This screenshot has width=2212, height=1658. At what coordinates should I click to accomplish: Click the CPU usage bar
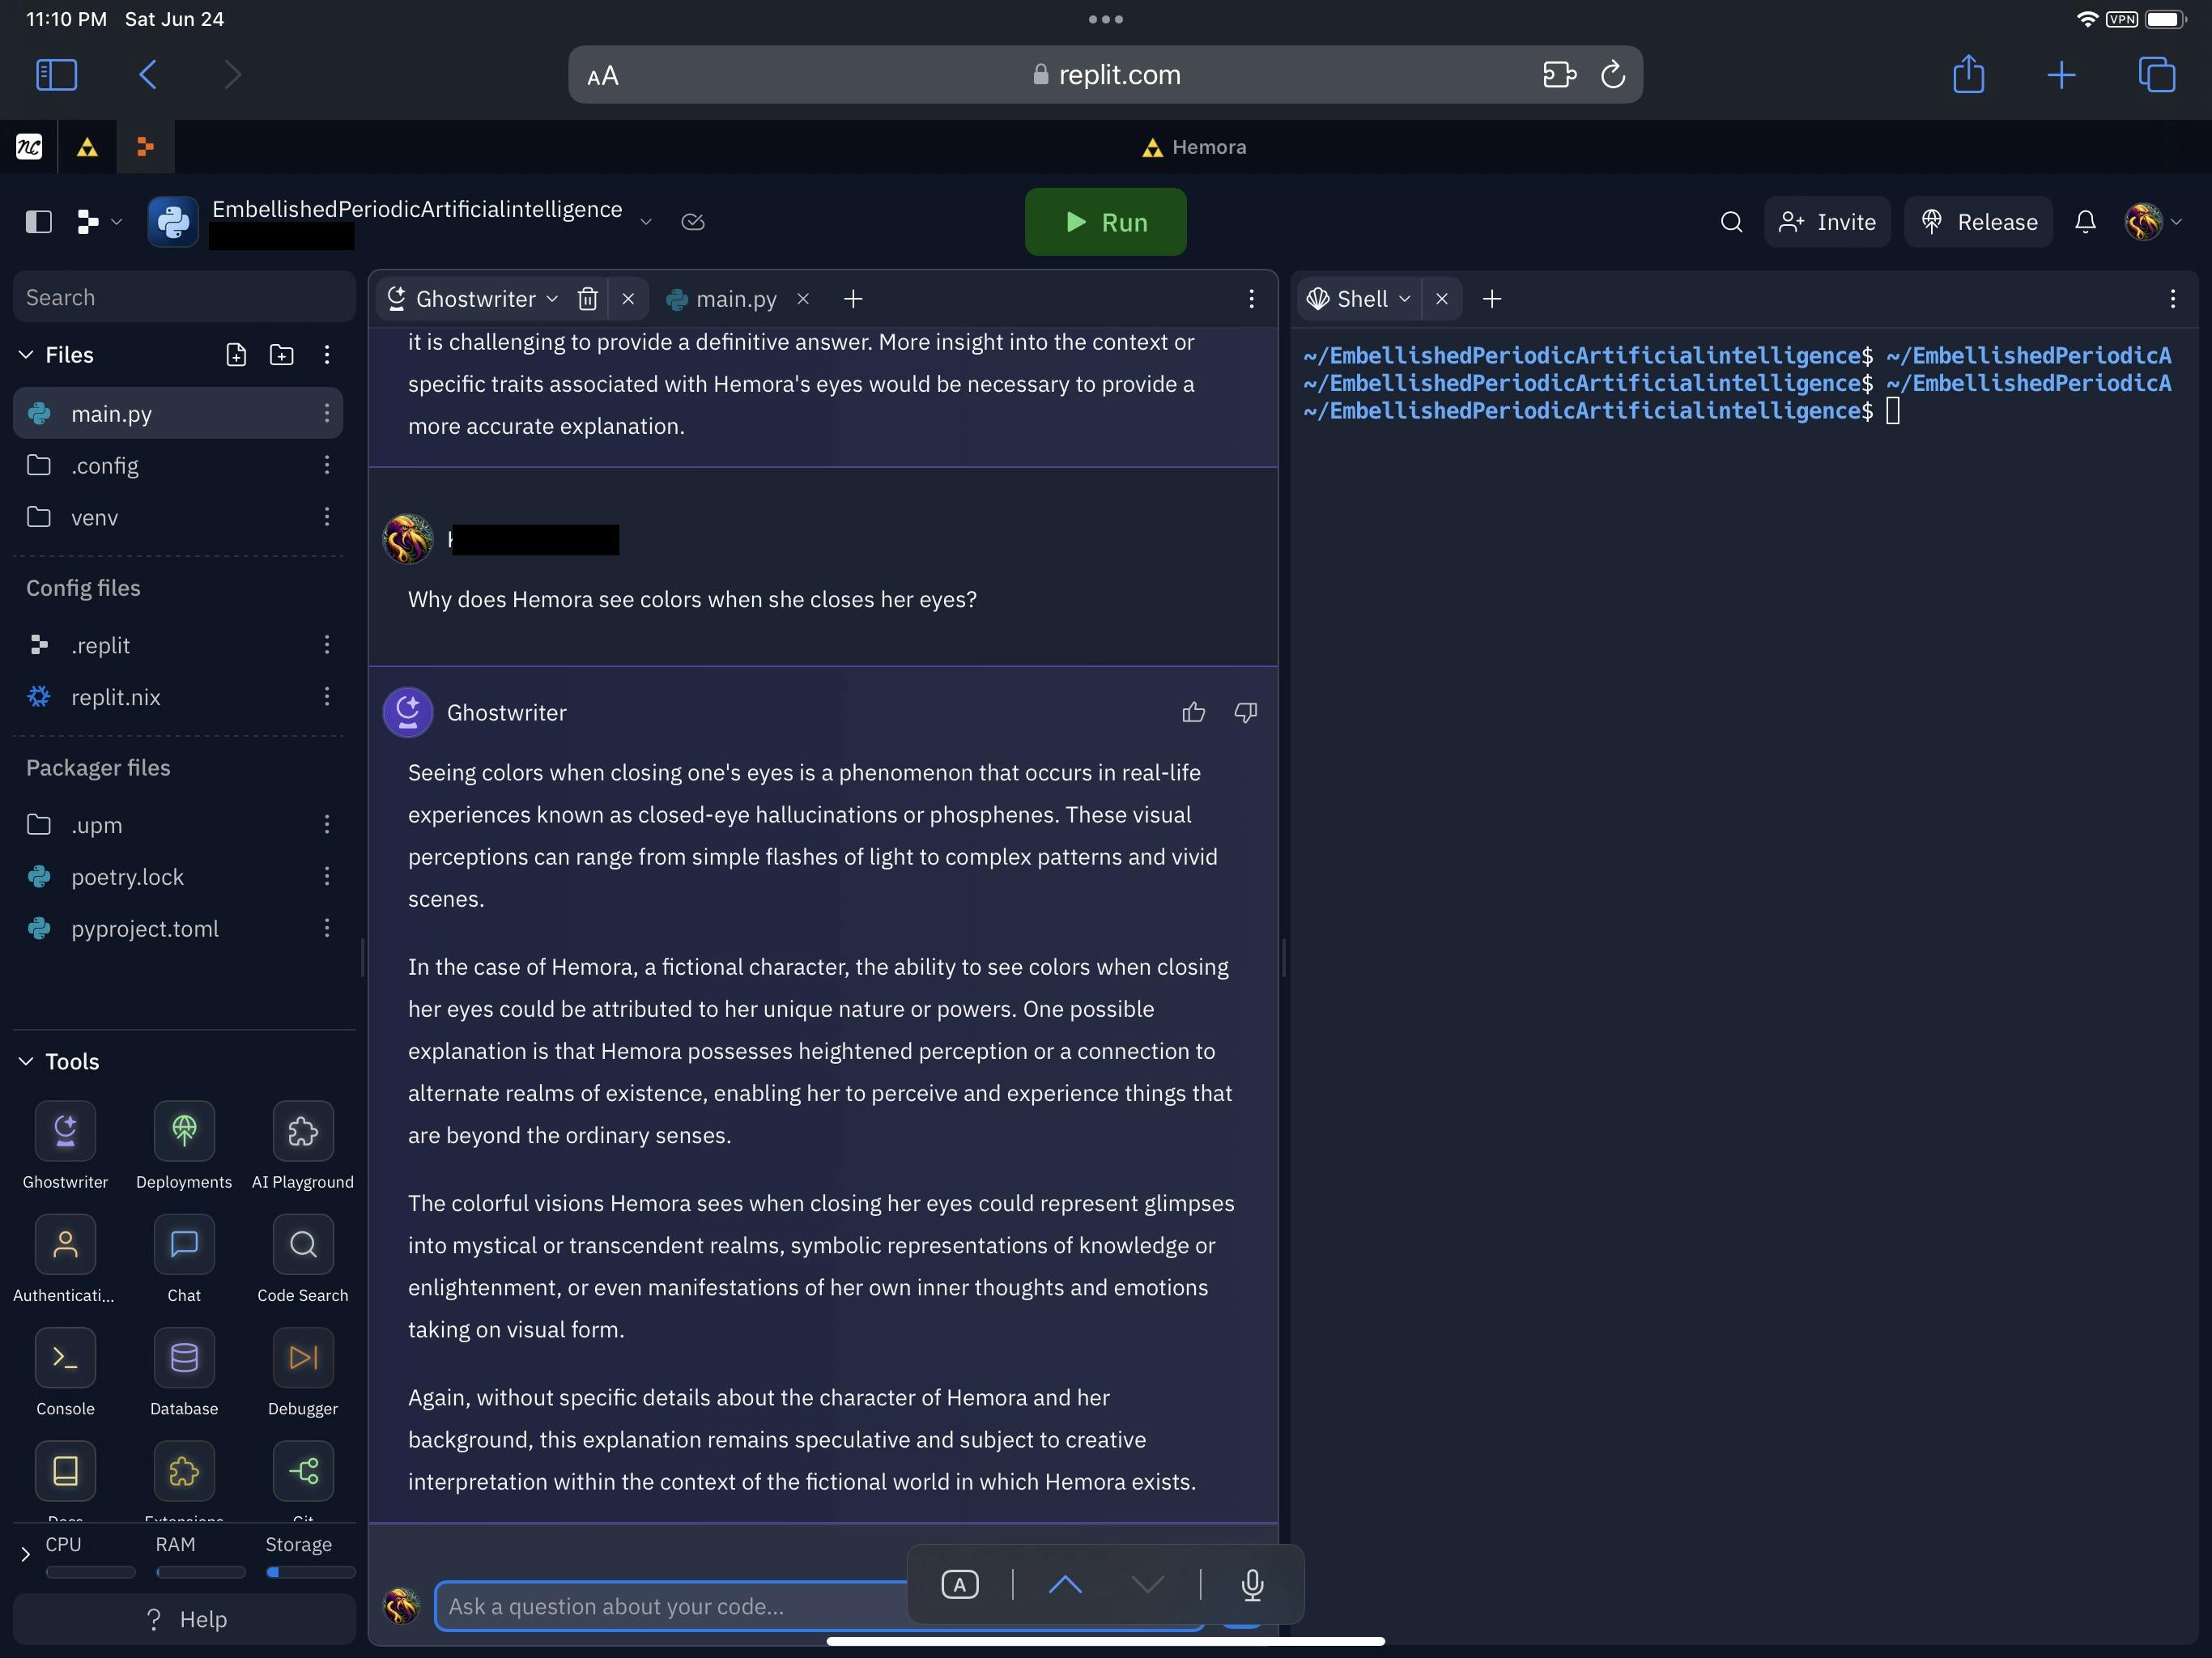pos(90,1572)
